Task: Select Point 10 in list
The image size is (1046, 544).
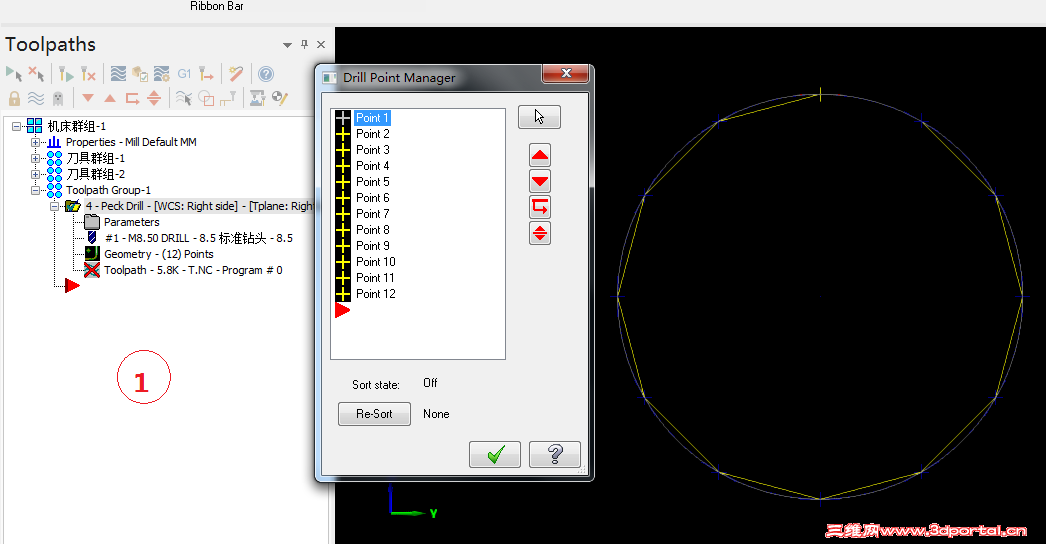Action: coord(375,262)
